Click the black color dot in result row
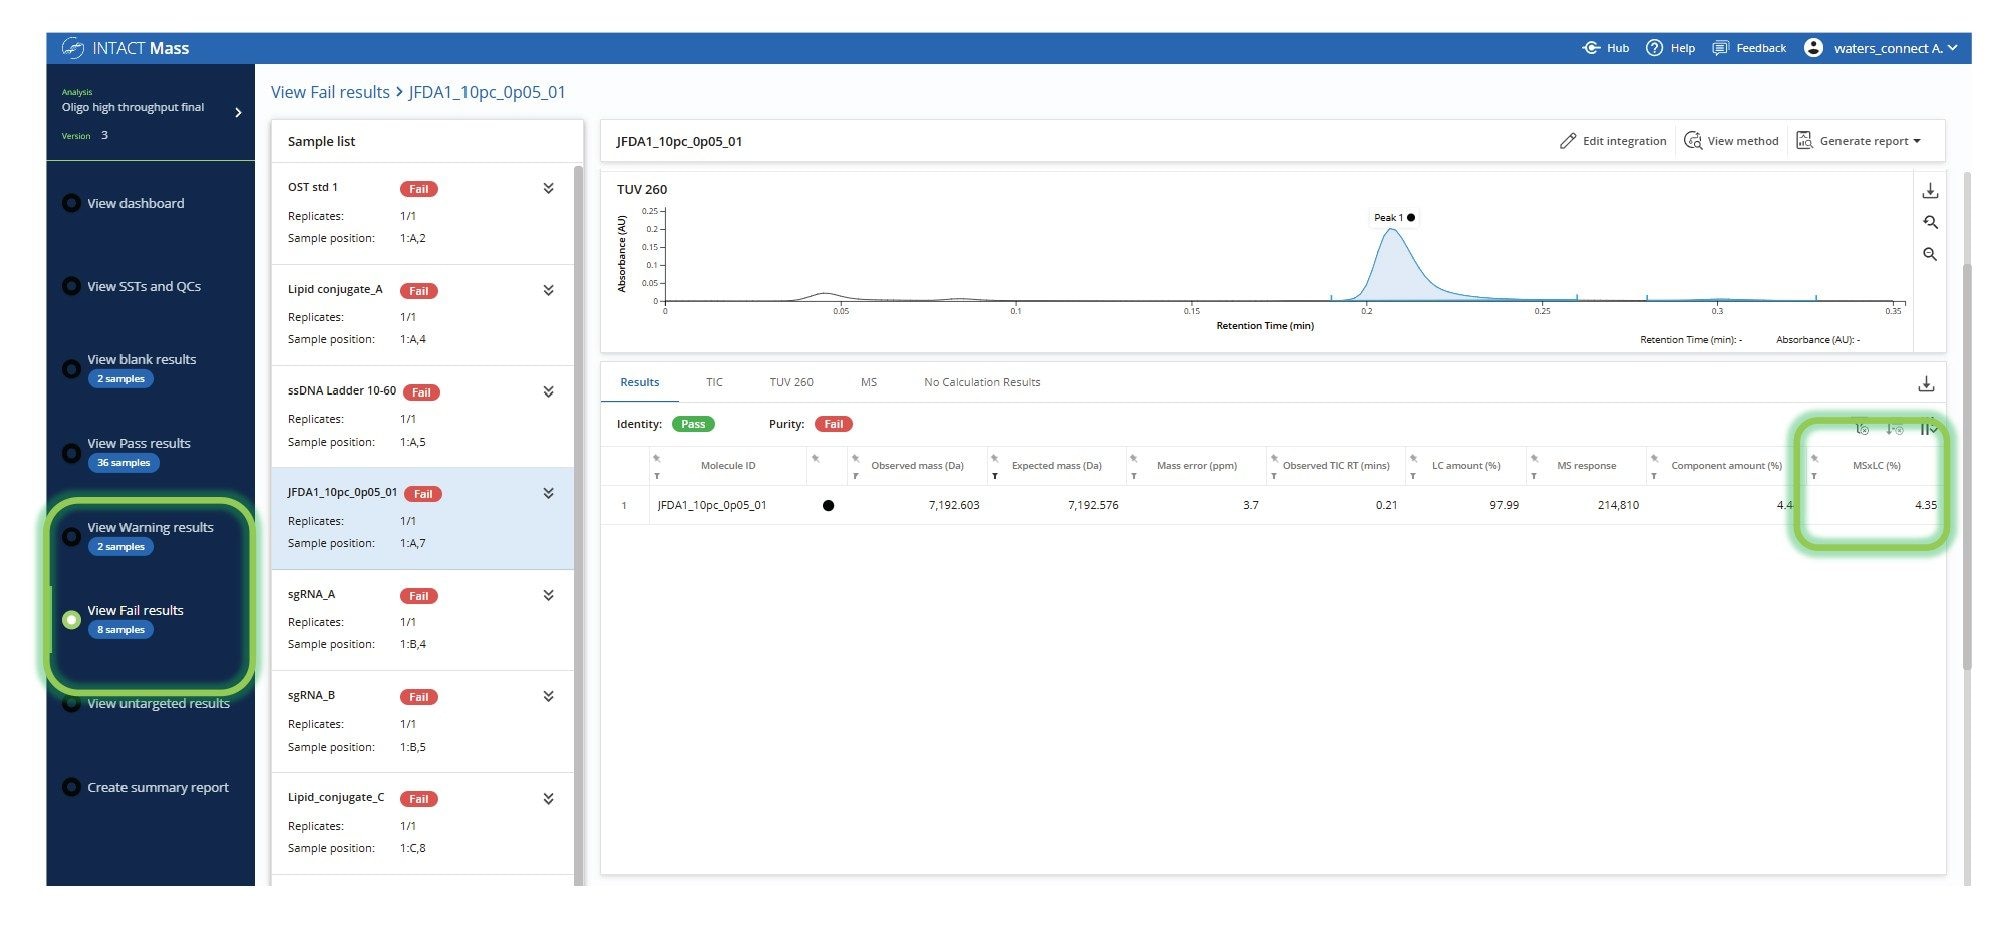Viewport: 2000px width, 925px height. [828, 505]
